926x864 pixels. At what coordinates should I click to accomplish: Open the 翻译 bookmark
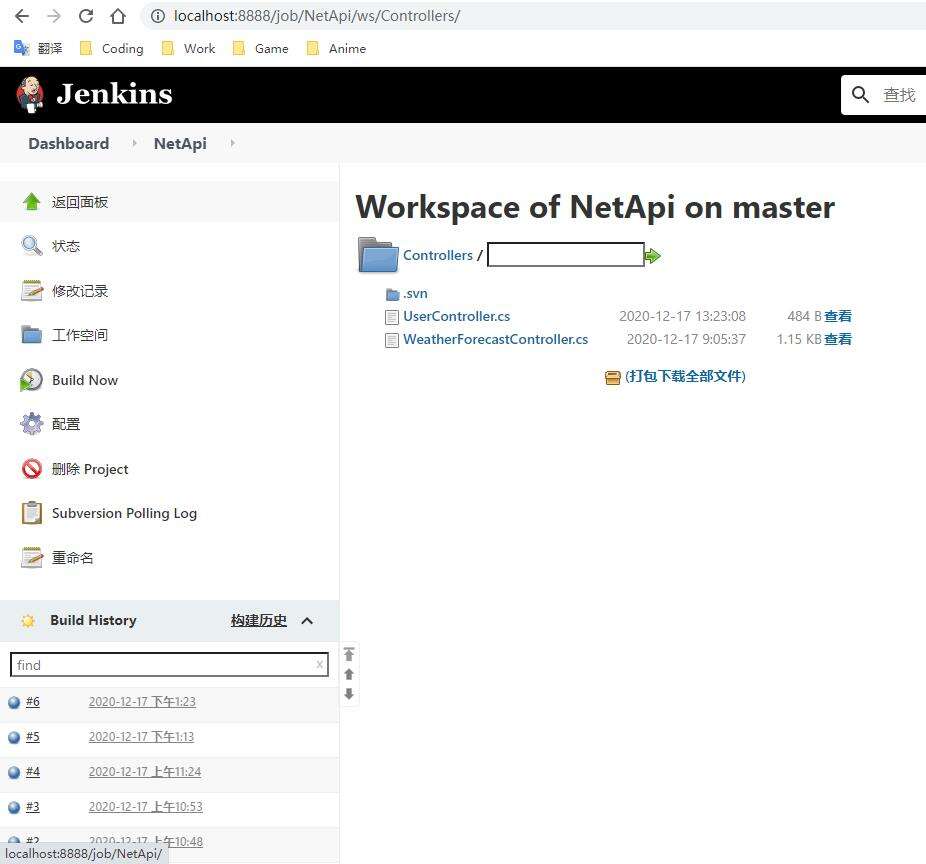[38, 48]
